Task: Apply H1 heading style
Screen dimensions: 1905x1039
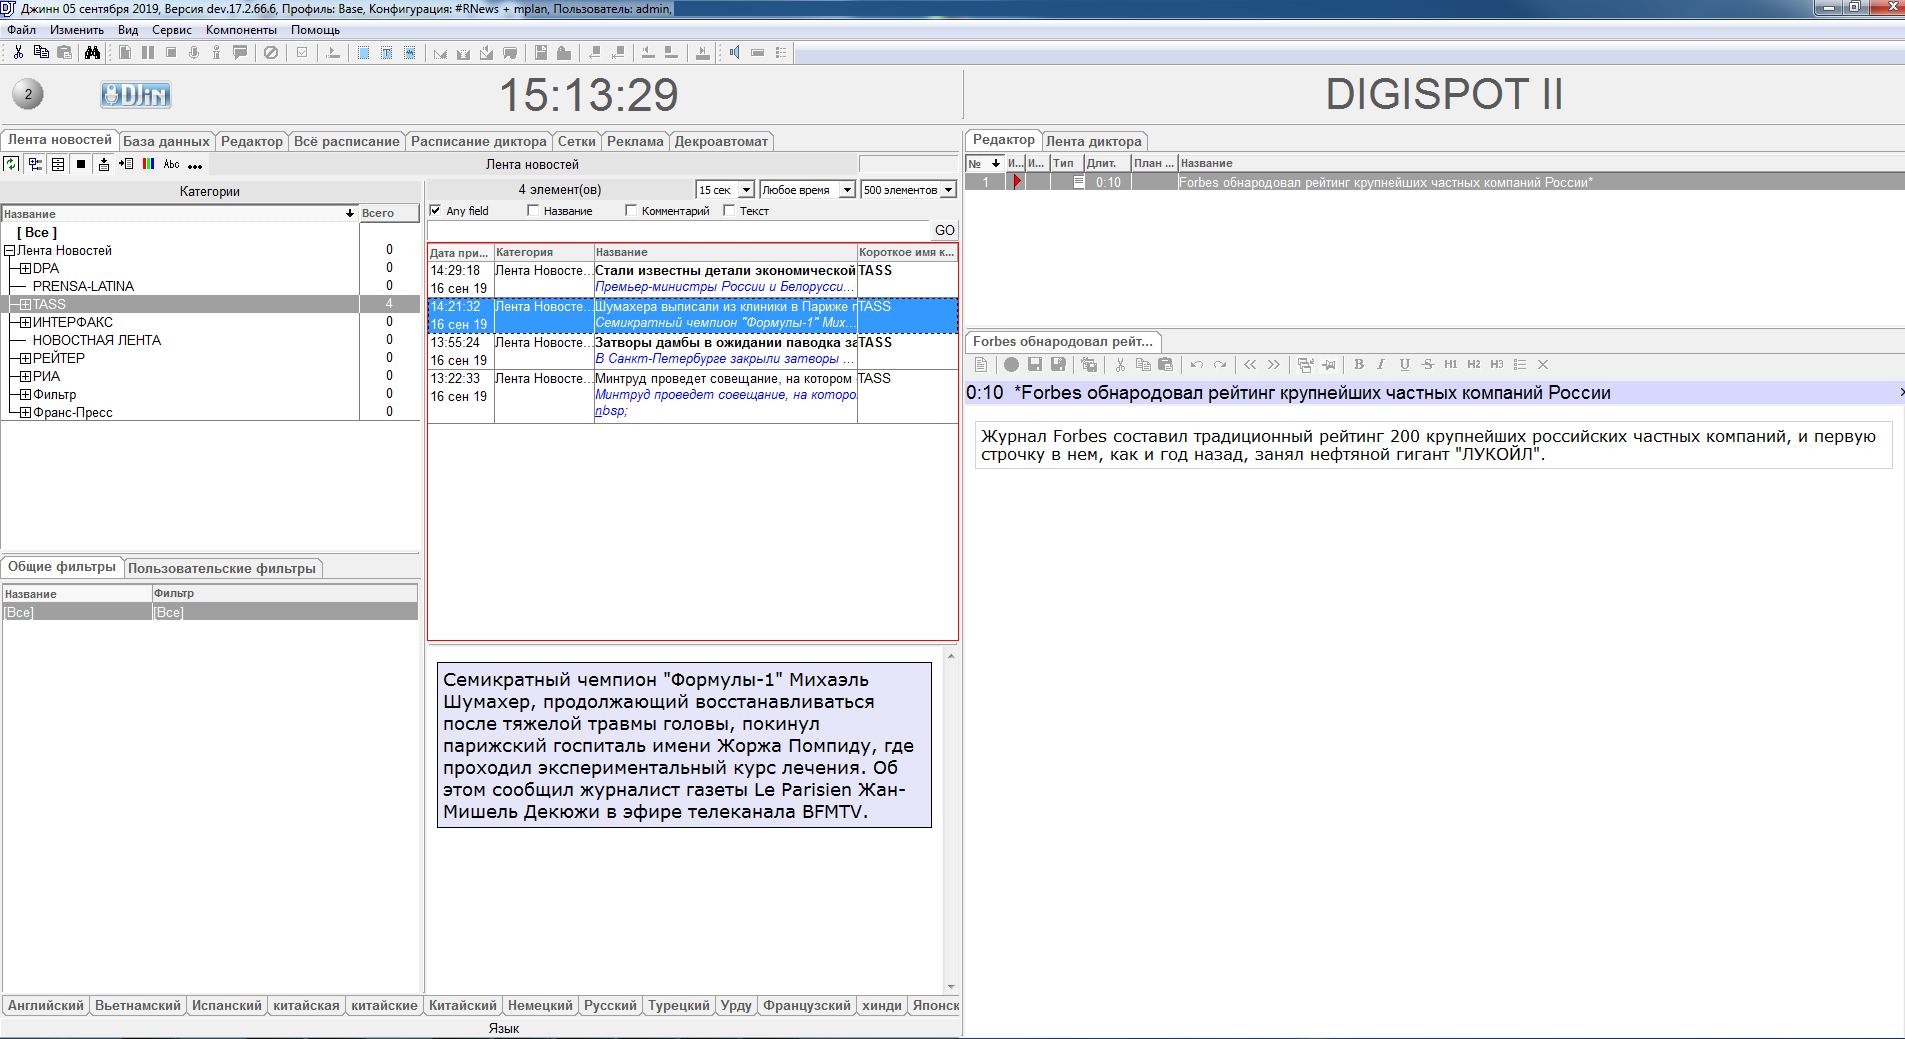Action: 1450,365
